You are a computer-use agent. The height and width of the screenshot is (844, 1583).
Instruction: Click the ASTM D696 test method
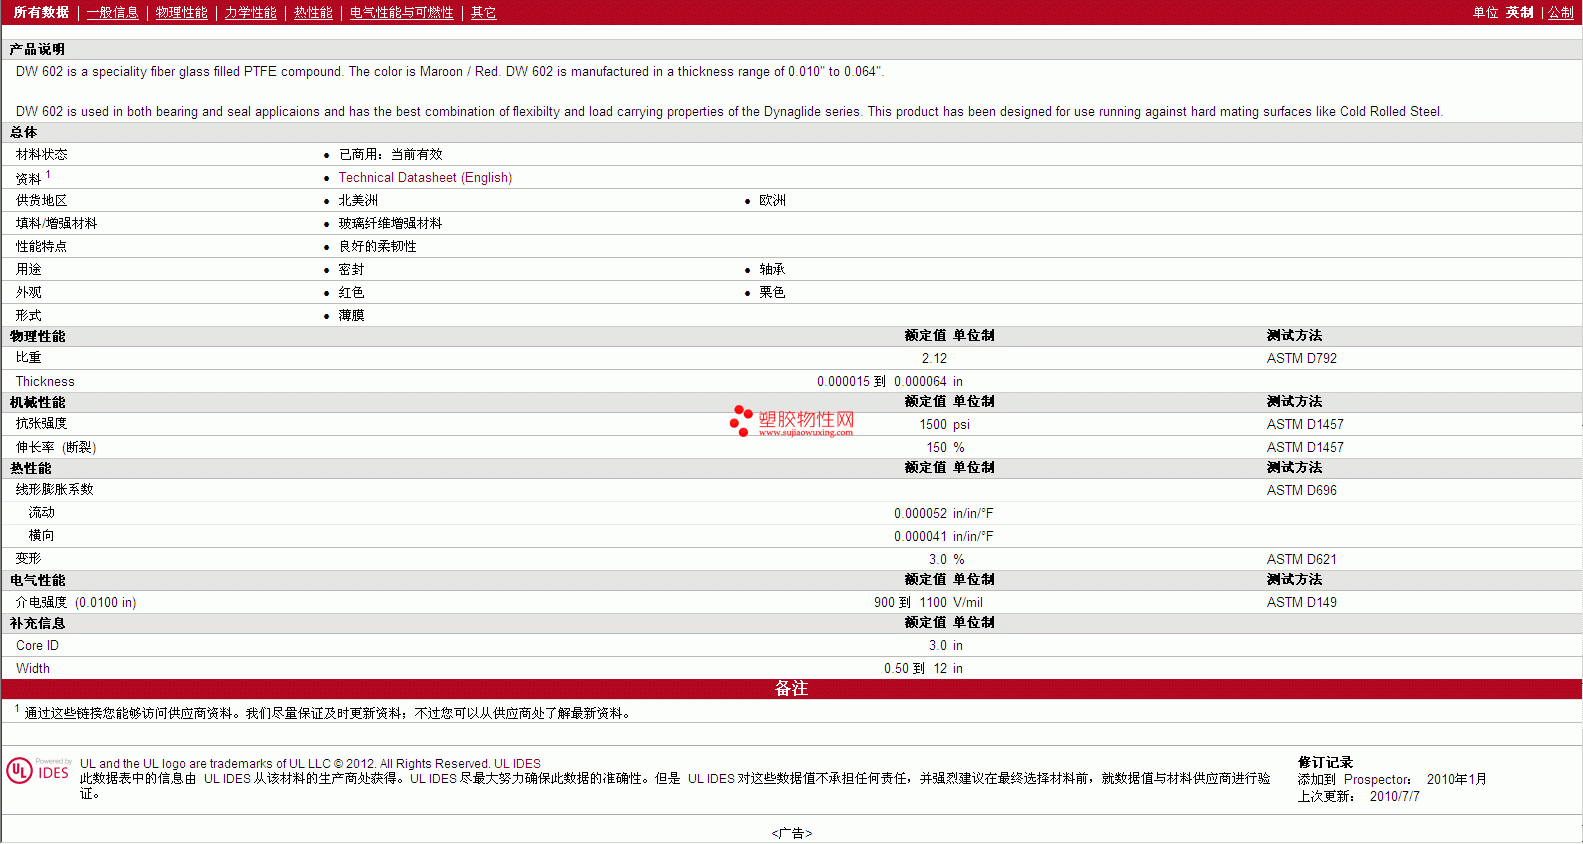pyautogui.click(x=1302, y=490)
